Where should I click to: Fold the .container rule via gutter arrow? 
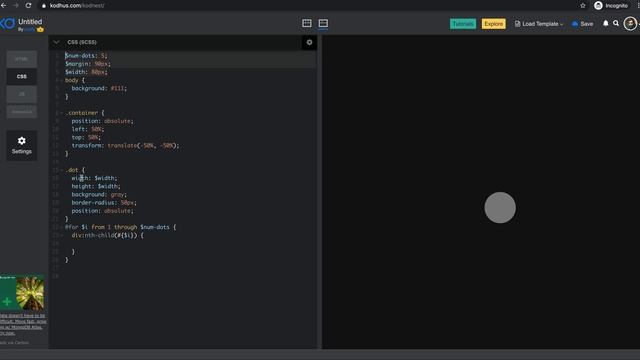pyautogui.click(x=61, y=113)
